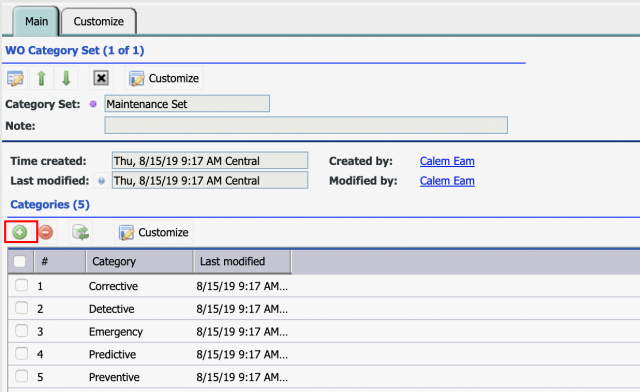
Task: Click the Categories (5) heading
Action: point(50,204)
